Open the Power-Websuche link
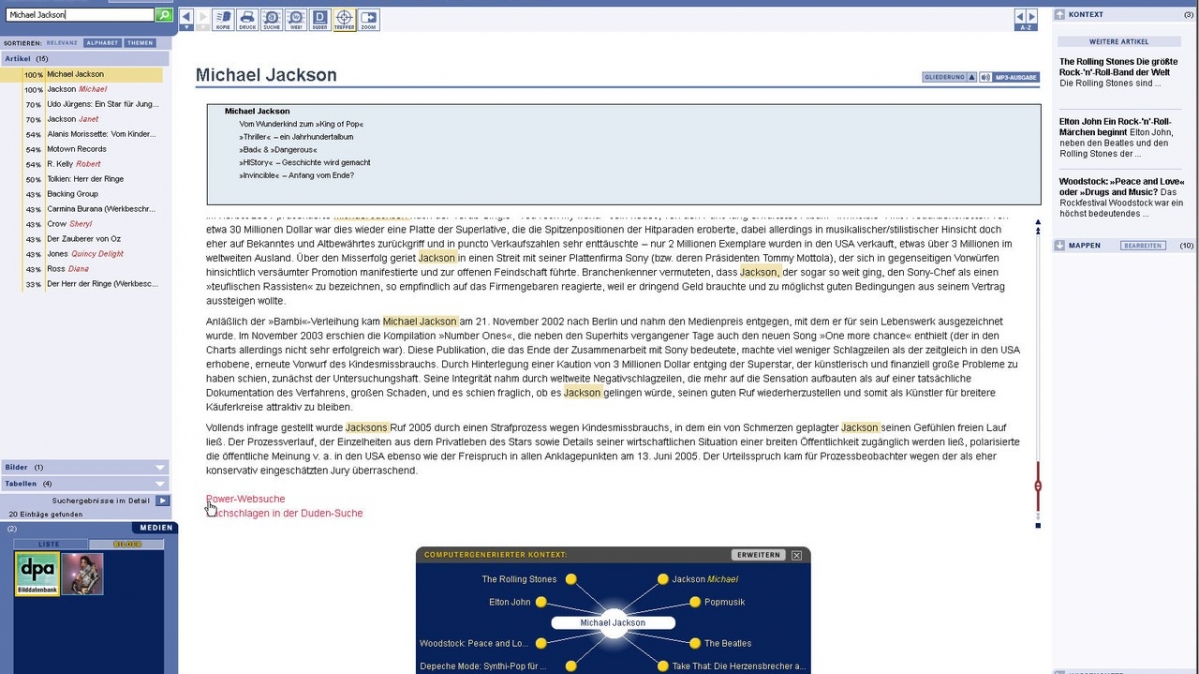 (246, 498)
